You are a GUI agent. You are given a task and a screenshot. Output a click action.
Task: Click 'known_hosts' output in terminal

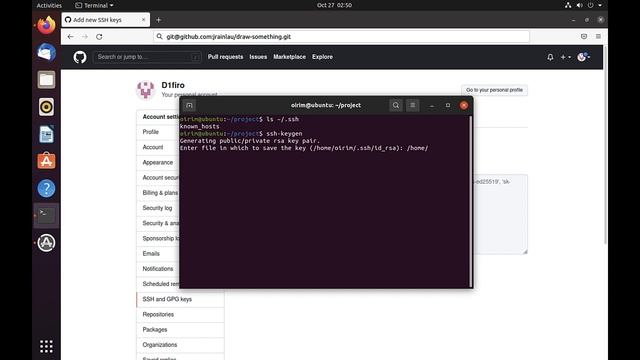click(200, 127)
